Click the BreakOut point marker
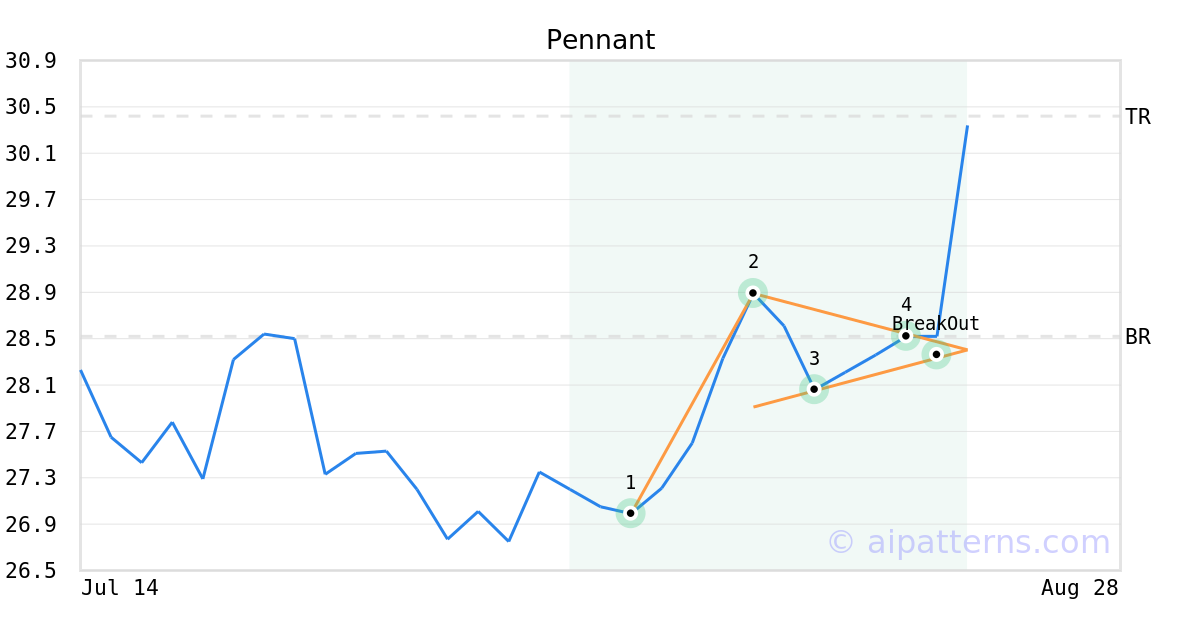 (936, 354)
